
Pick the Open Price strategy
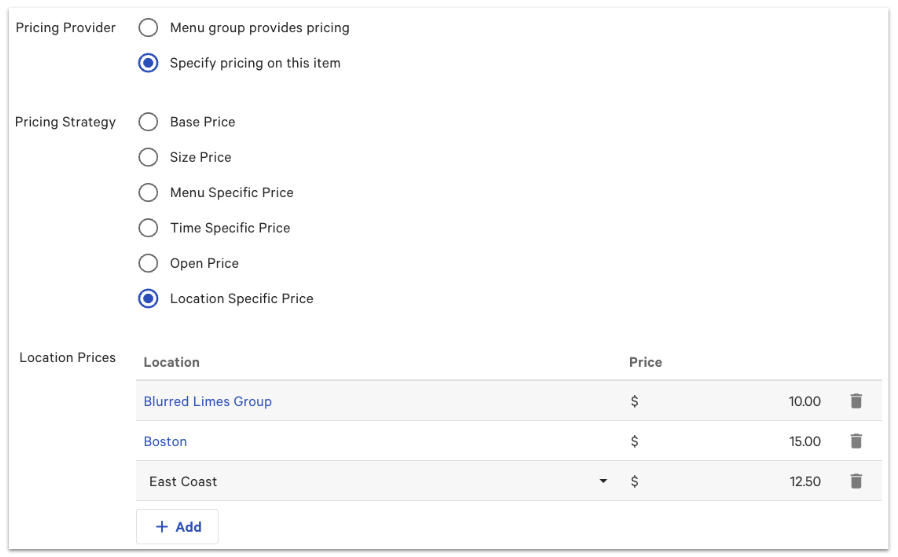point(148,263)
